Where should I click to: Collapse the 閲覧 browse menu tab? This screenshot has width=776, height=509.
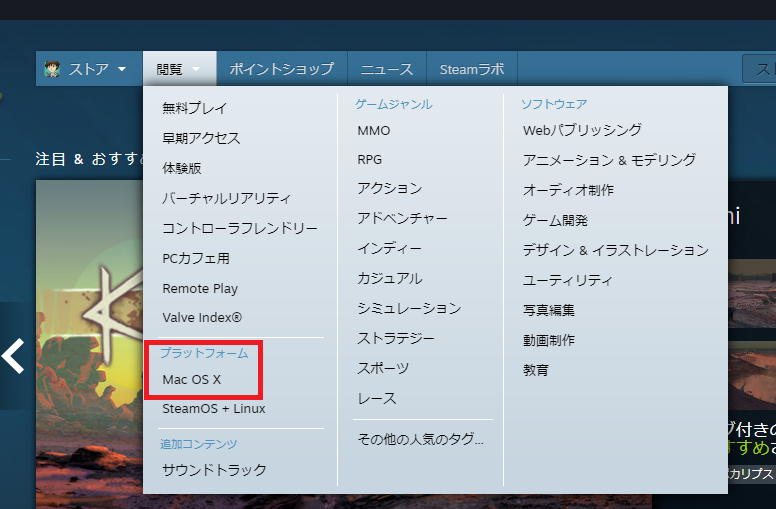(179, 69)
